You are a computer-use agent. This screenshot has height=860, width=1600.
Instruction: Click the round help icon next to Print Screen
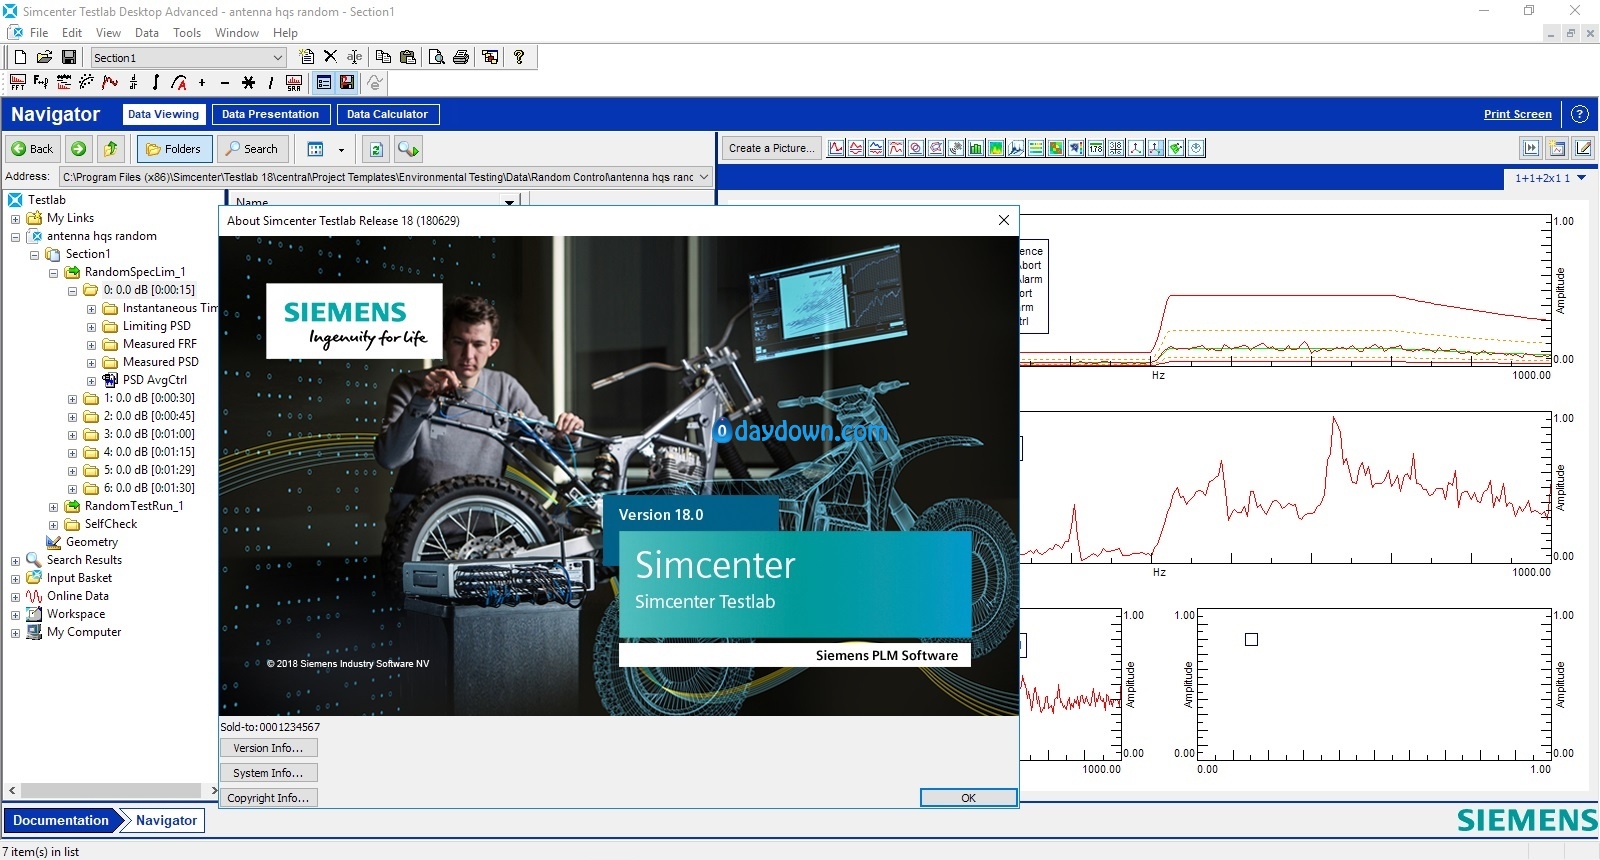pos(1580,114)
